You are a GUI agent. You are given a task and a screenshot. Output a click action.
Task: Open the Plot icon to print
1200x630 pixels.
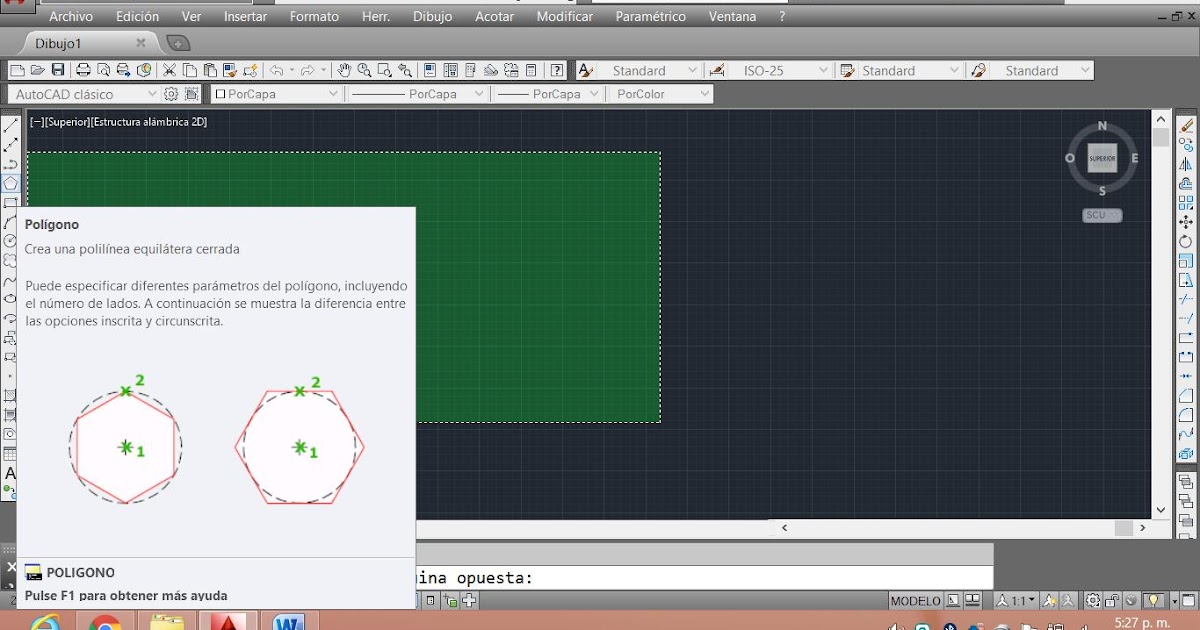(83, 70)
